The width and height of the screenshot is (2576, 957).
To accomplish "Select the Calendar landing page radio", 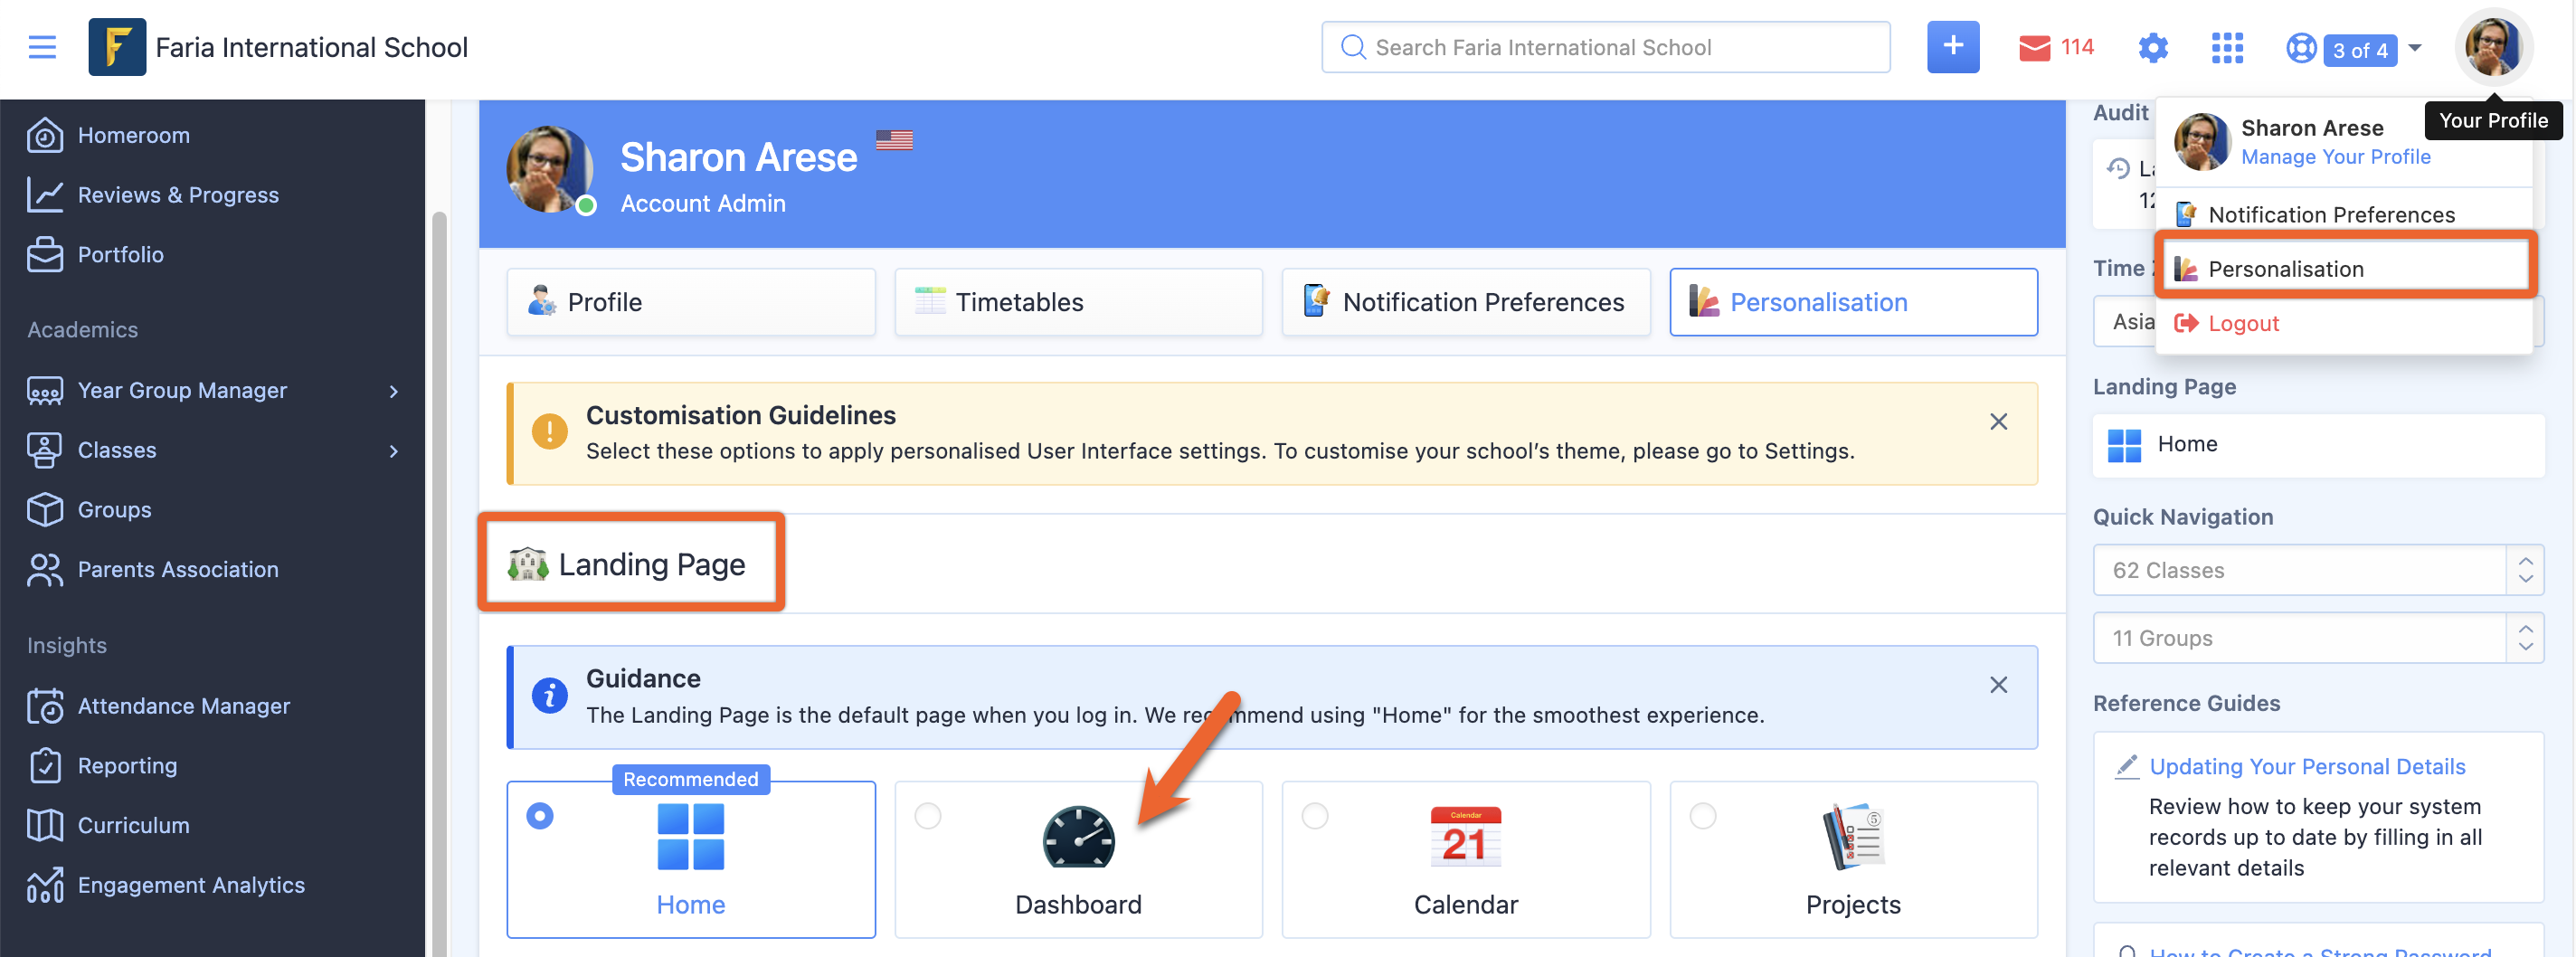I will [x=1315, y=816].
